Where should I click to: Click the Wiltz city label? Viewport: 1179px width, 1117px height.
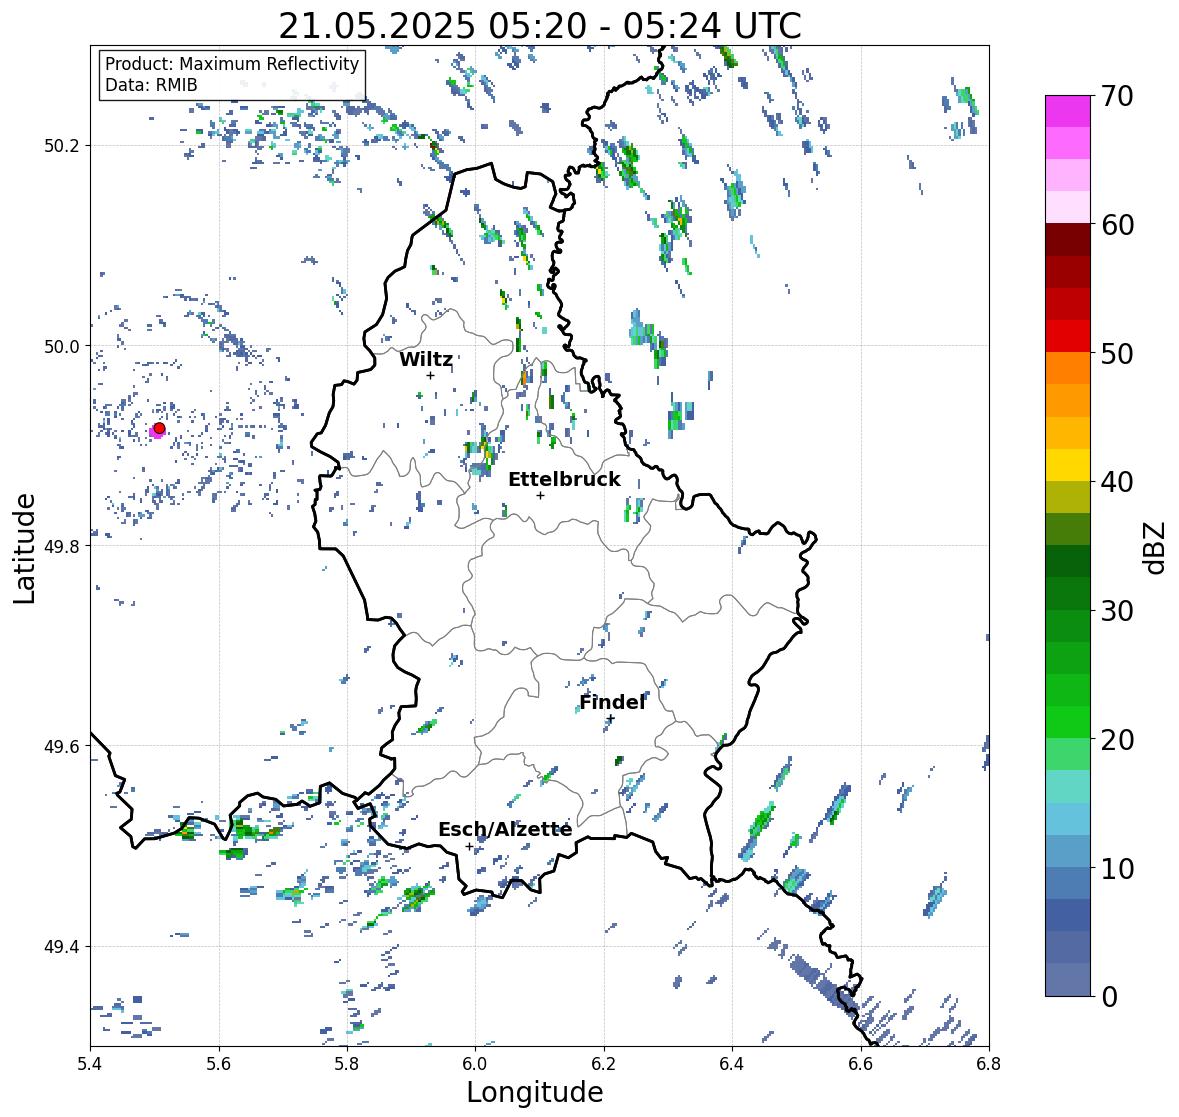426,359
